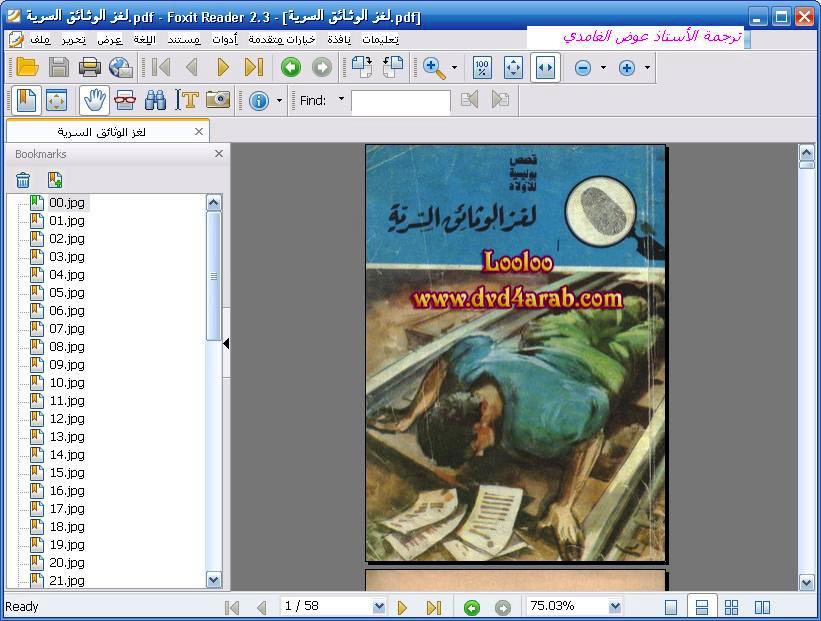Screen dimensions: 821x621
Task: Click the next view arrow in toolbar
Action: tap(321, 68)
